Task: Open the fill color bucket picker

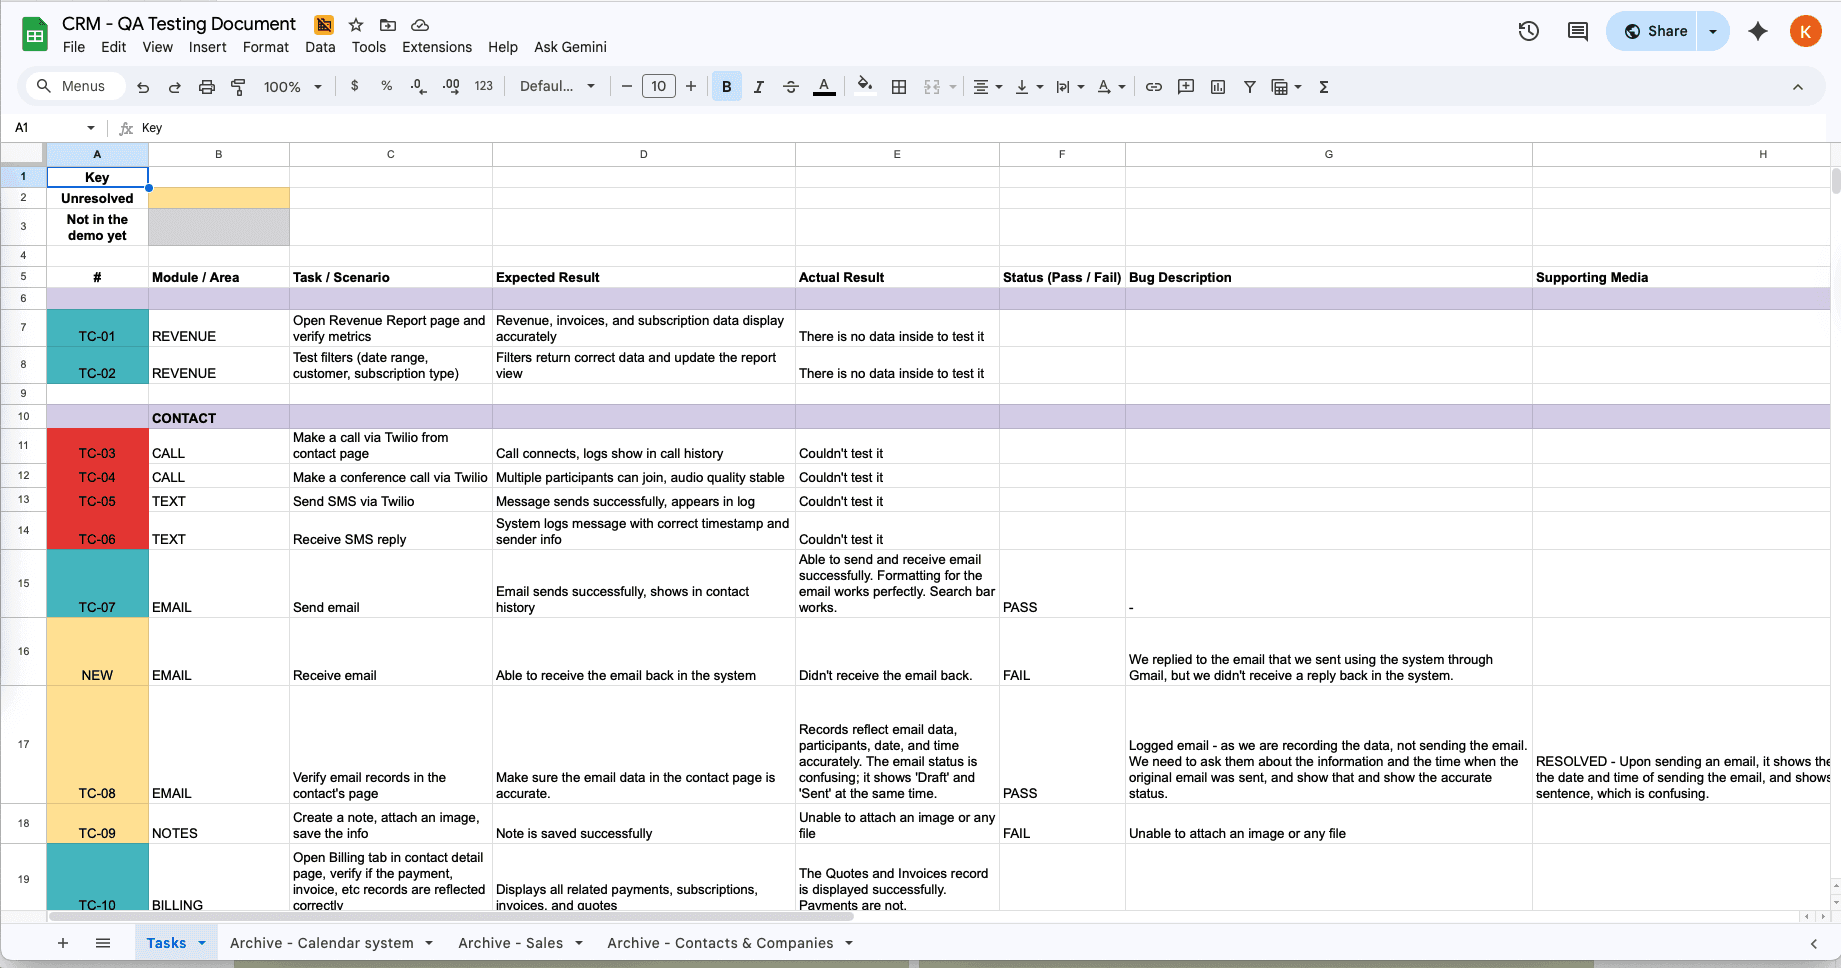Action: pyautogui.click(x=865, y=85)
